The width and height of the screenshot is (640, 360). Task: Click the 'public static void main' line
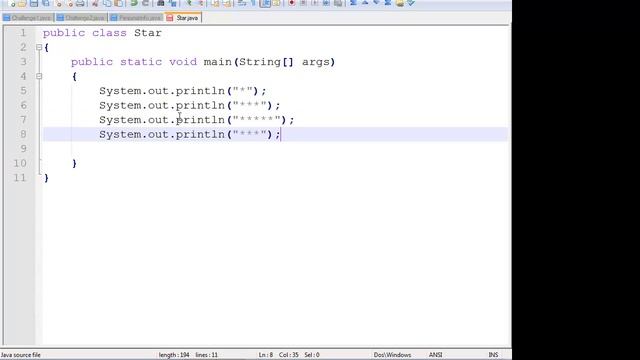point(203,62)
